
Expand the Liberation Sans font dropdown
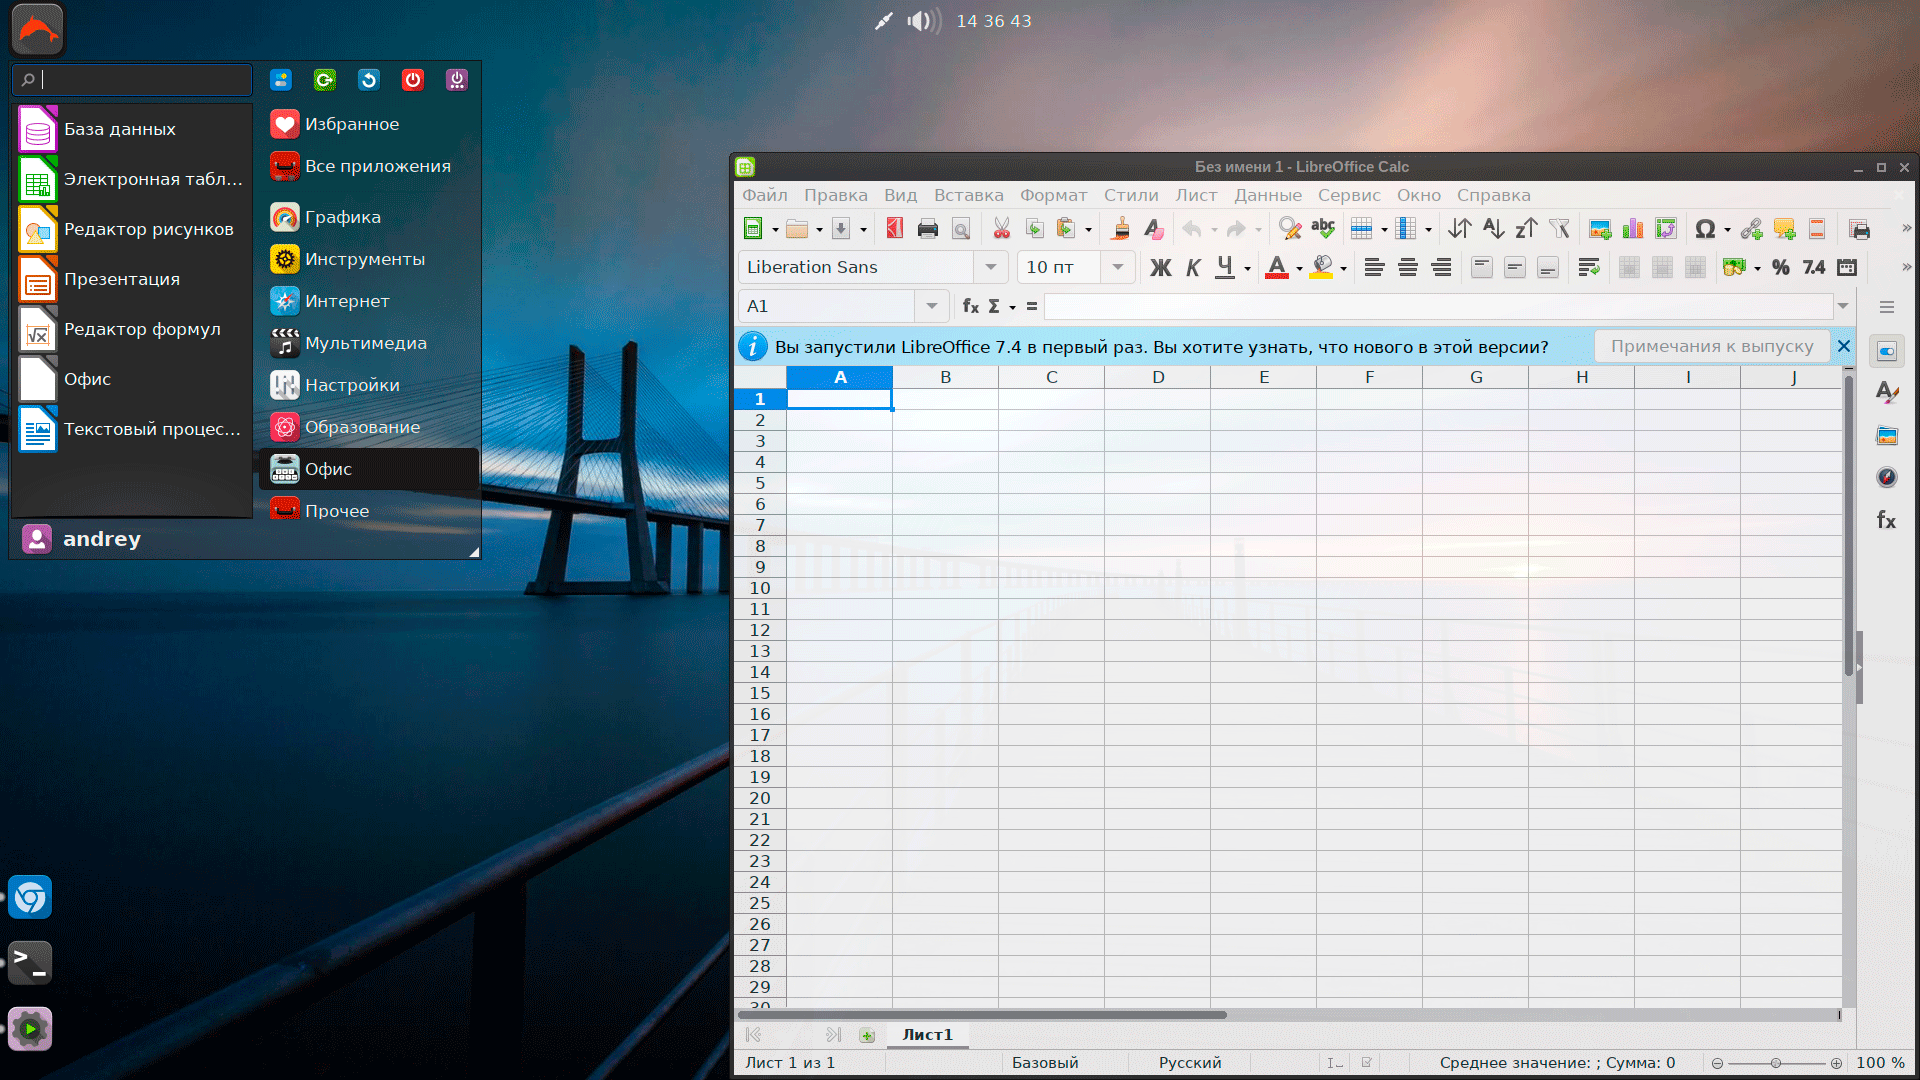990,267
